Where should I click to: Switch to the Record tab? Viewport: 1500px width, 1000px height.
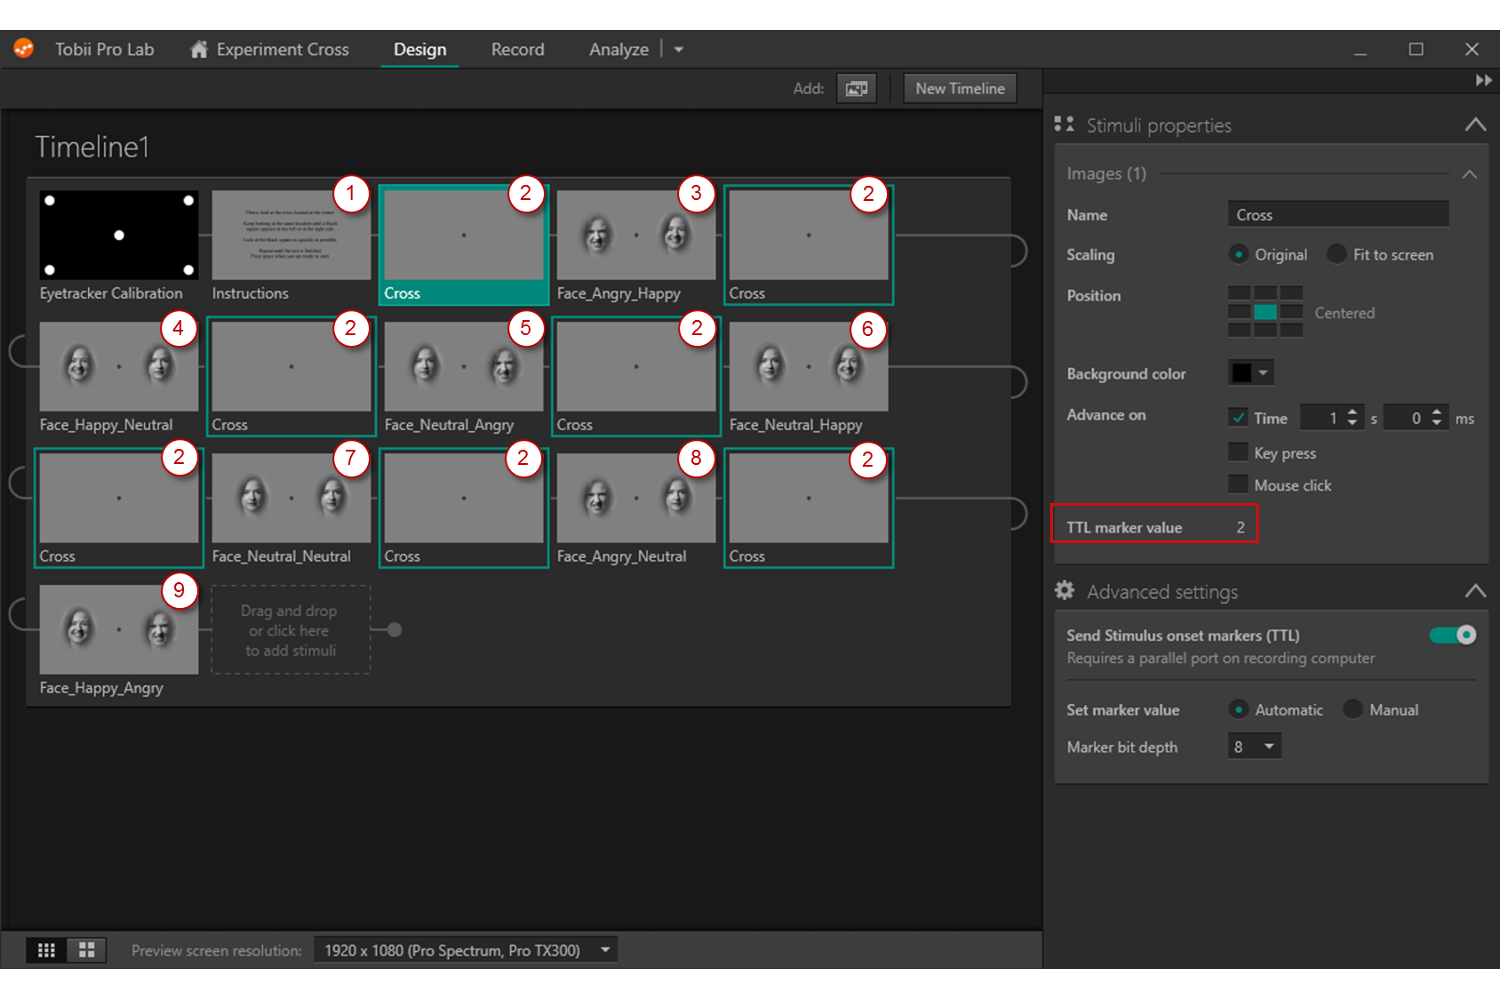click(x=517, y=49)
